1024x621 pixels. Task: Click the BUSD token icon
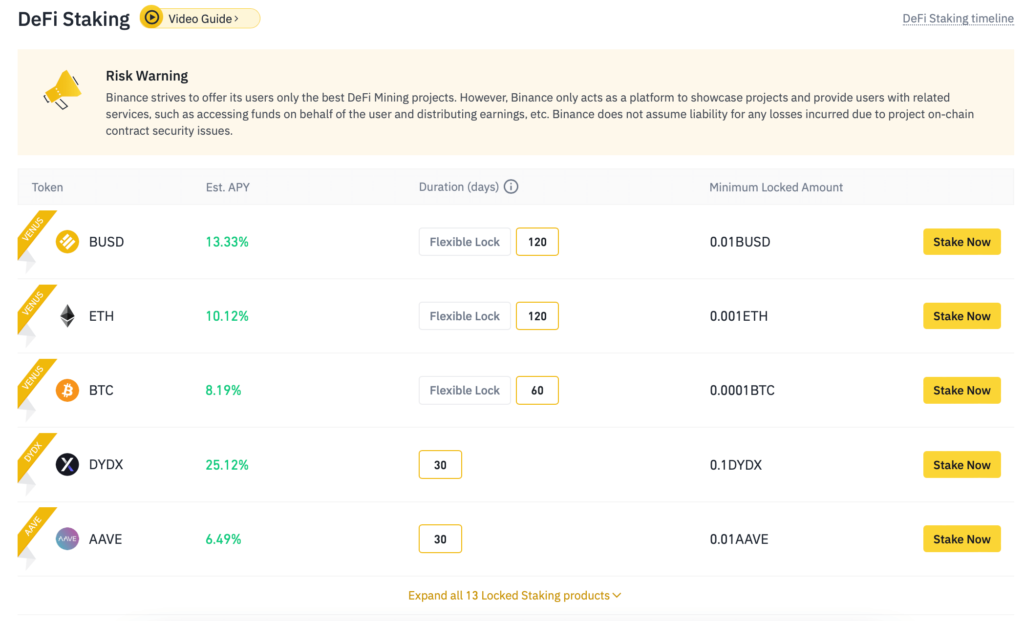pos(66,241)
